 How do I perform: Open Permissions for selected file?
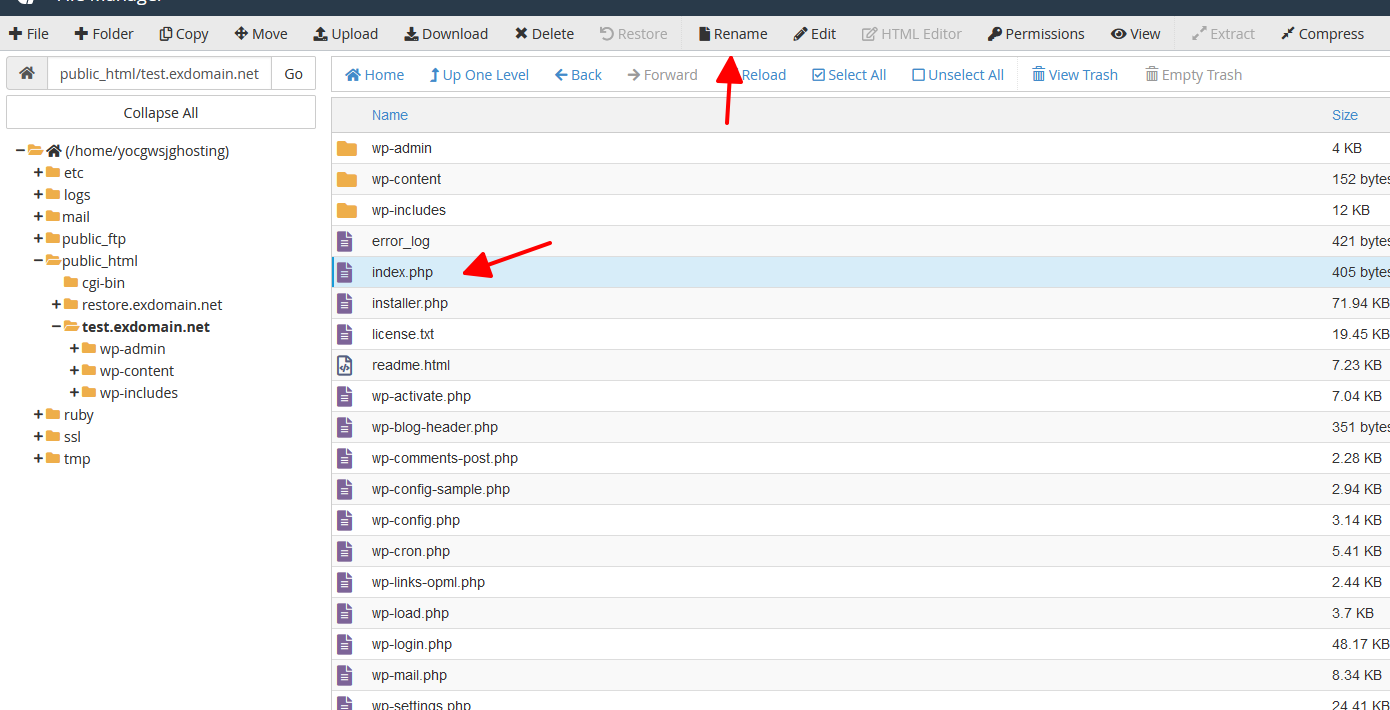click(1036, 34)
